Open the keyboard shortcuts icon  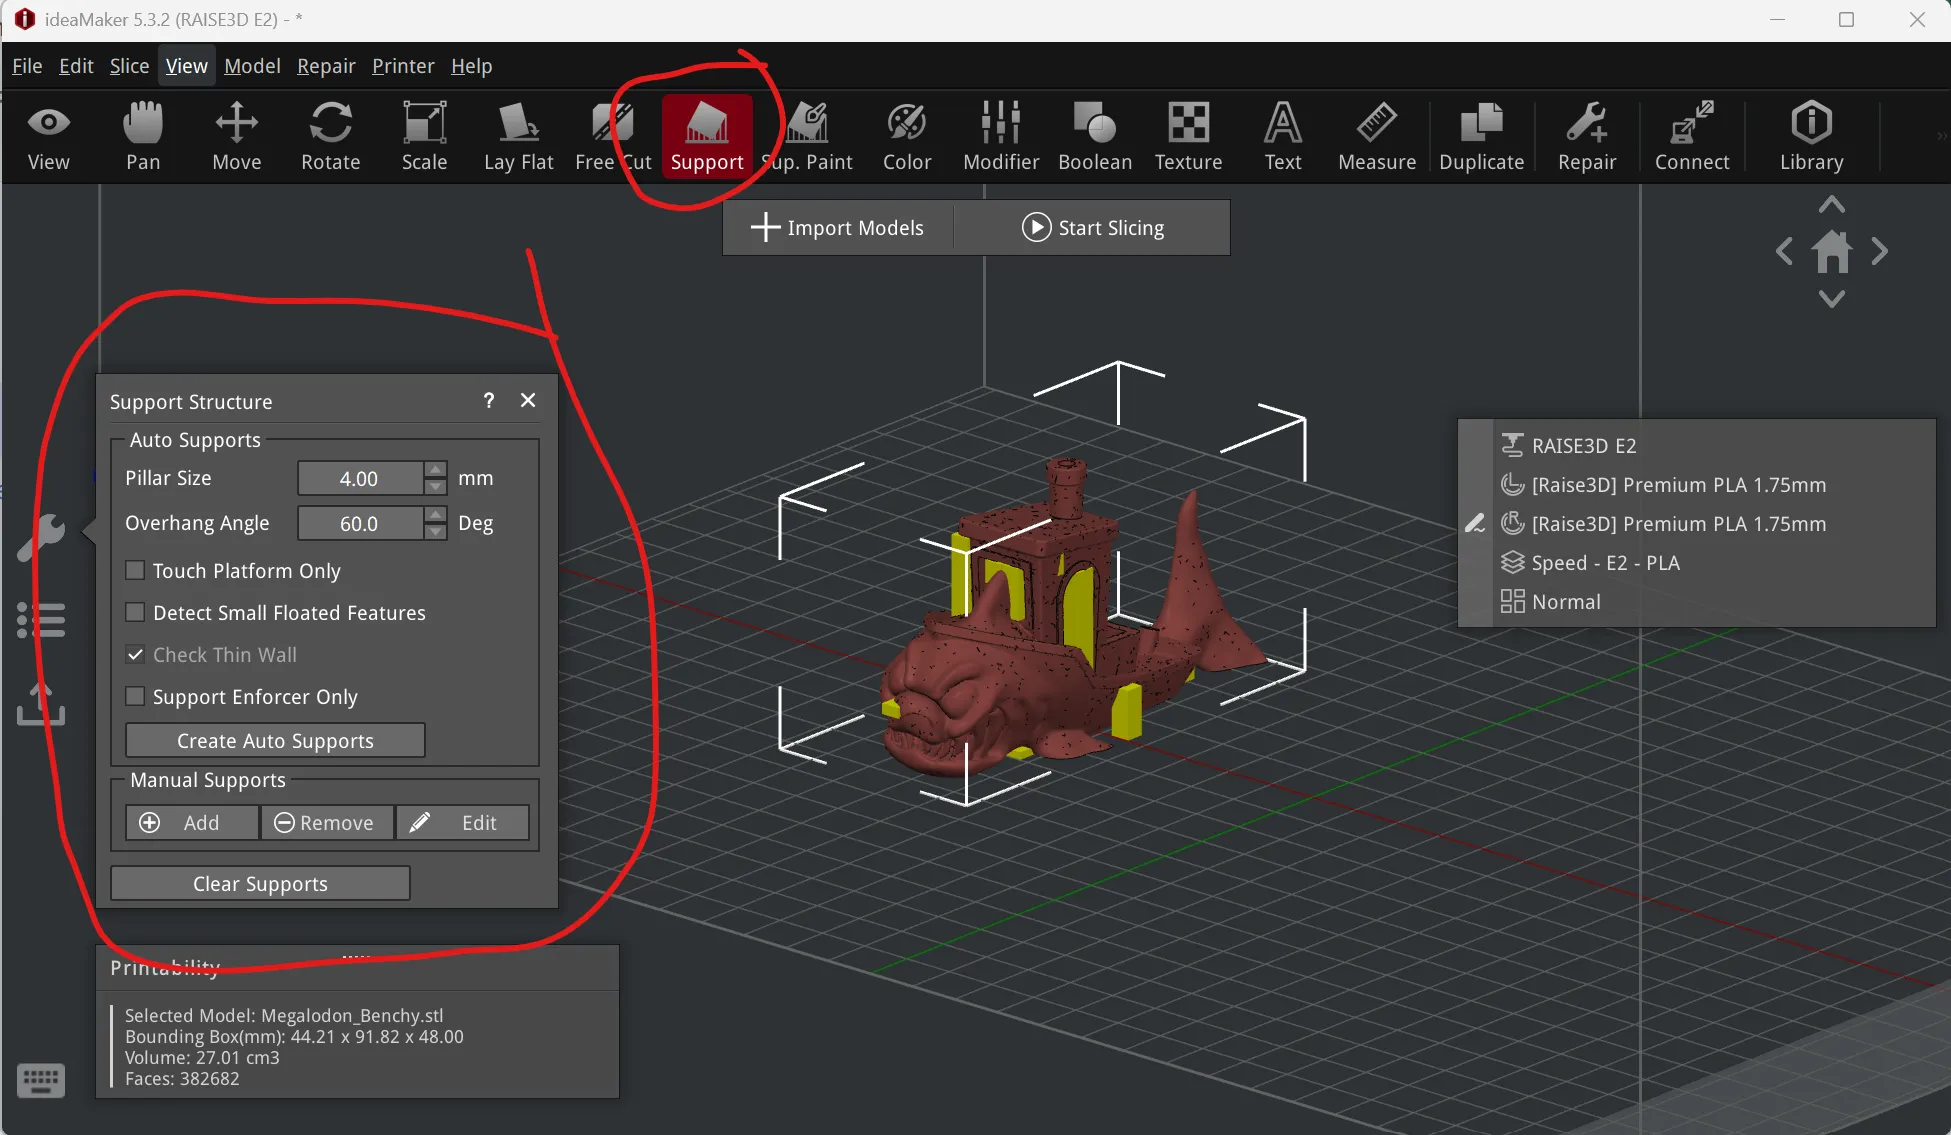(41, 1080)
